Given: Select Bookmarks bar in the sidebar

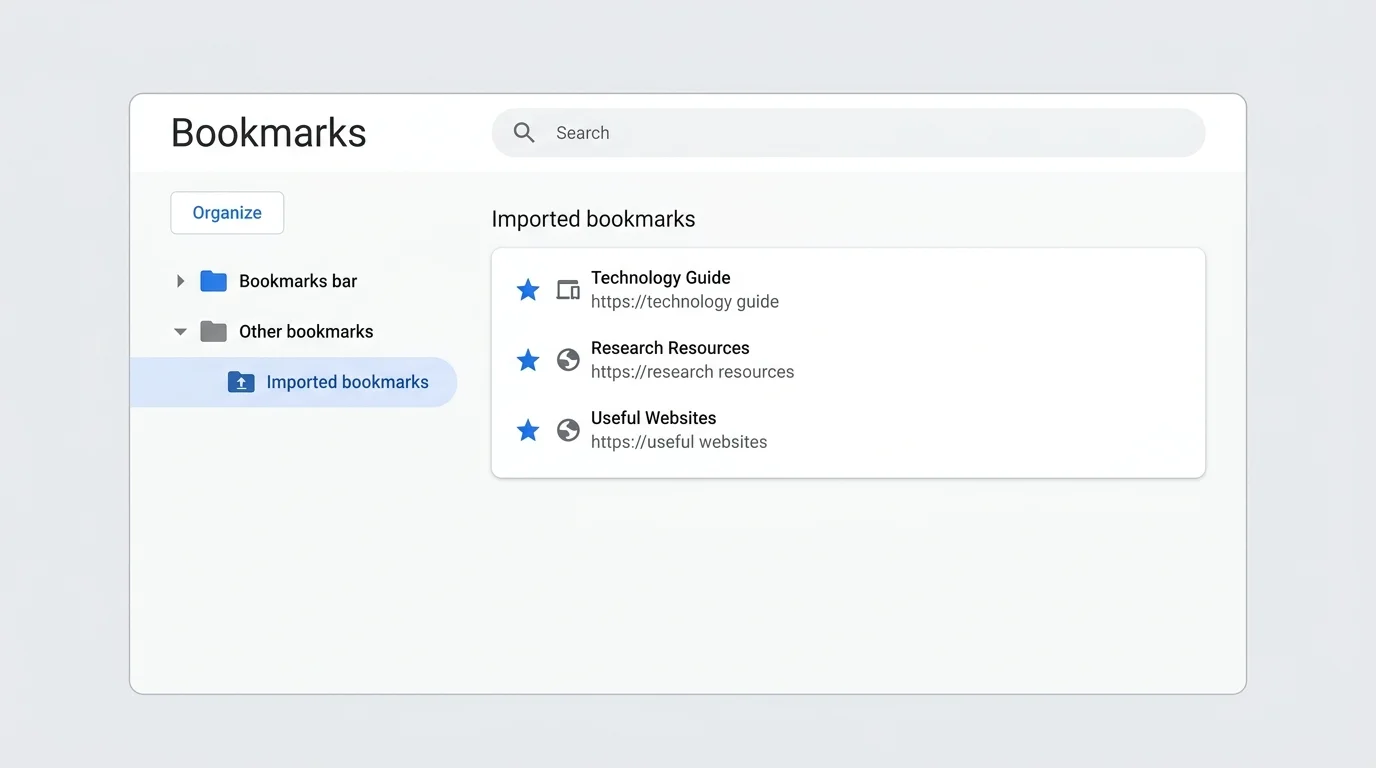Looking at the screenshot, I should coord(298,281).
